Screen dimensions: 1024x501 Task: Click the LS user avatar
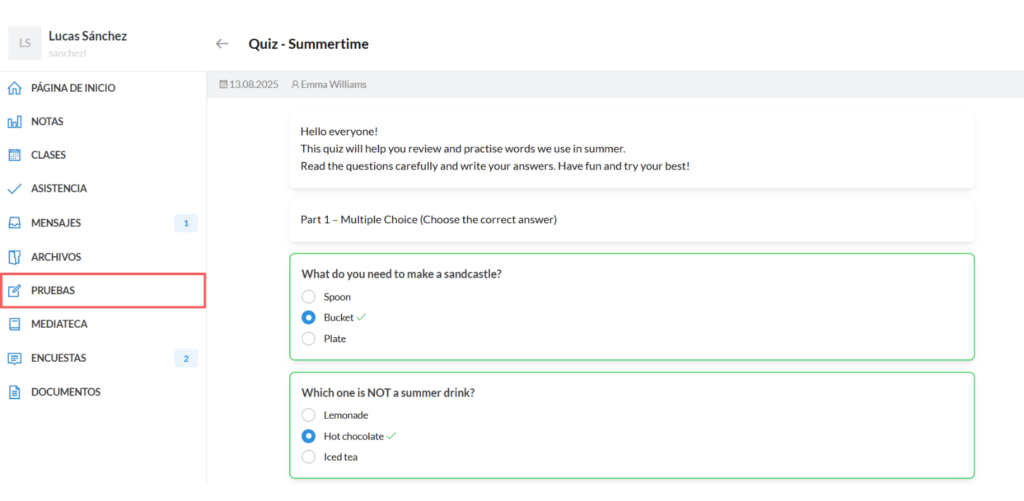tap(24, 43)
